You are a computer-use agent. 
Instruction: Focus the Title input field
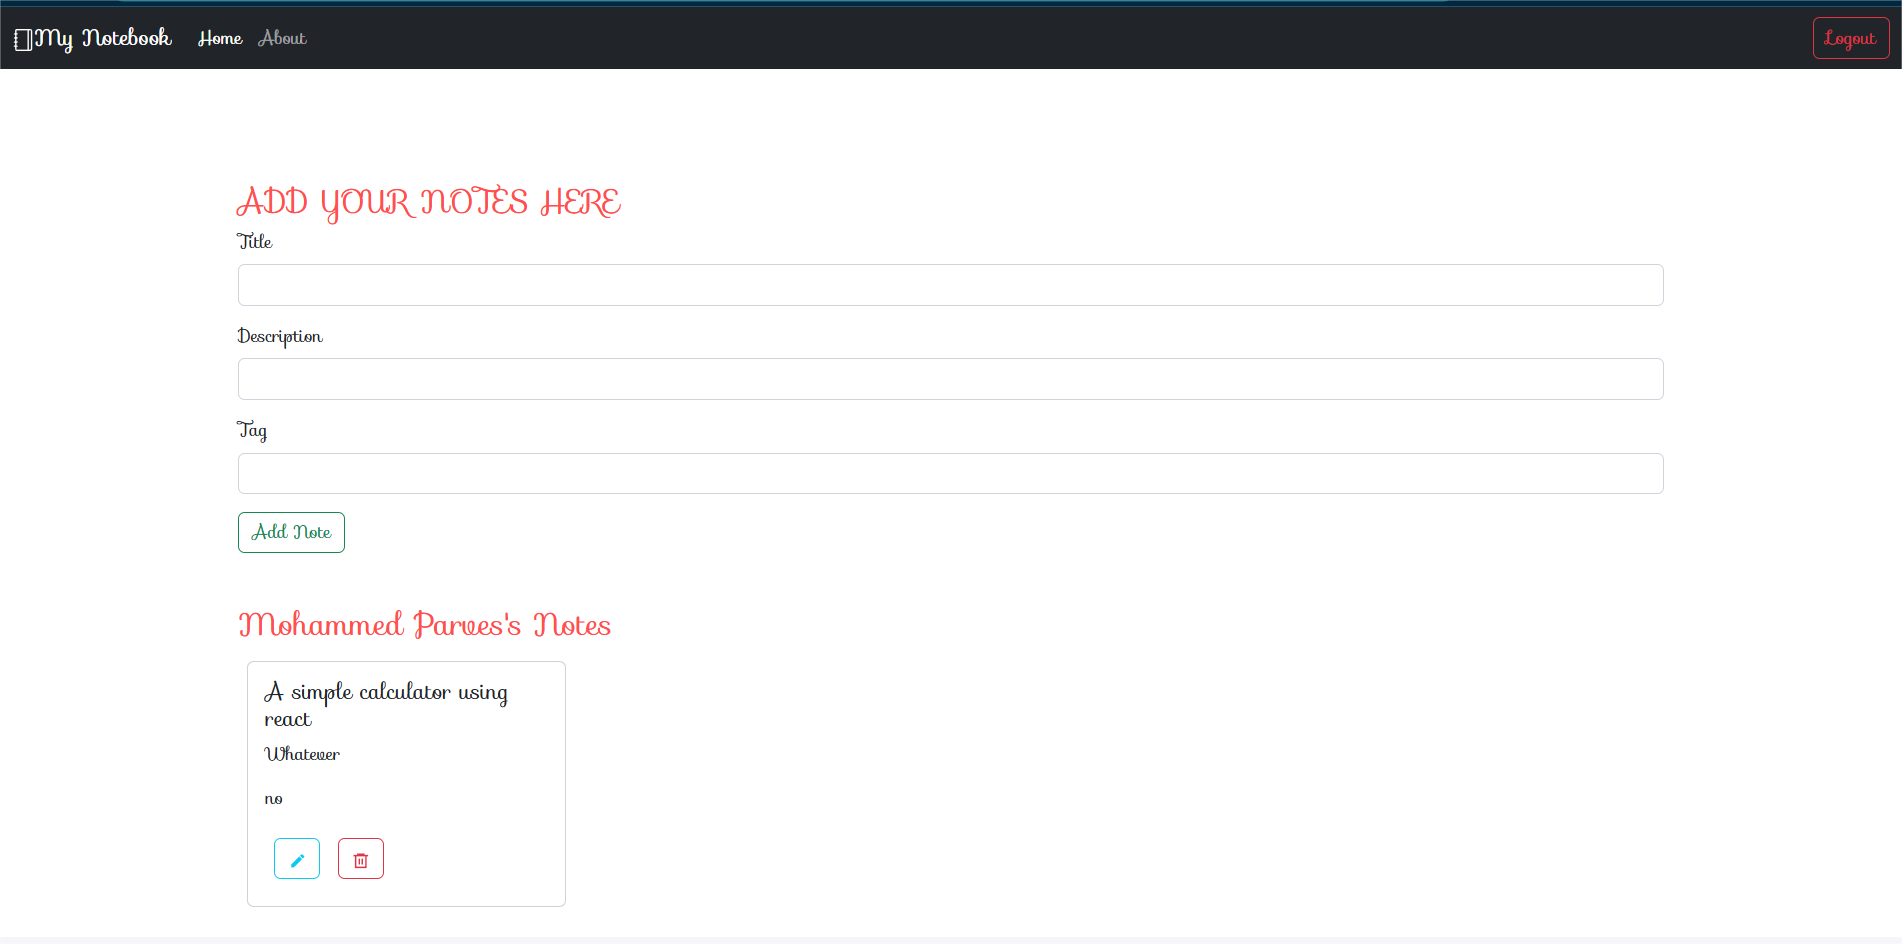[x=951, y=285]
